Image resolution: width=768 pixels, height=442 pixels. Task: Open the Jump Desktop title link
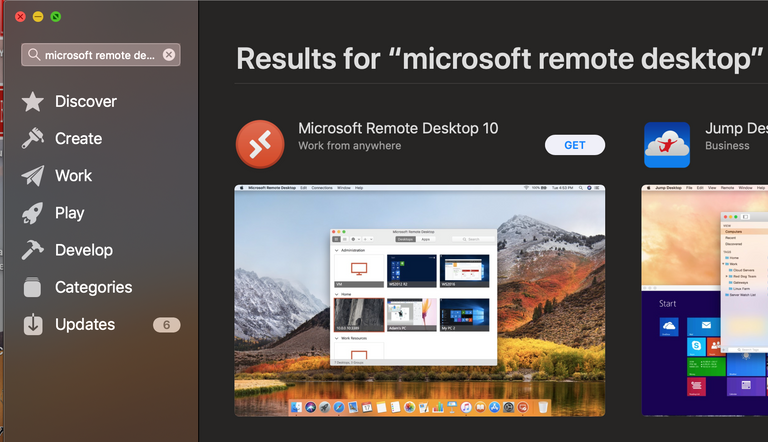click(736, 128)
